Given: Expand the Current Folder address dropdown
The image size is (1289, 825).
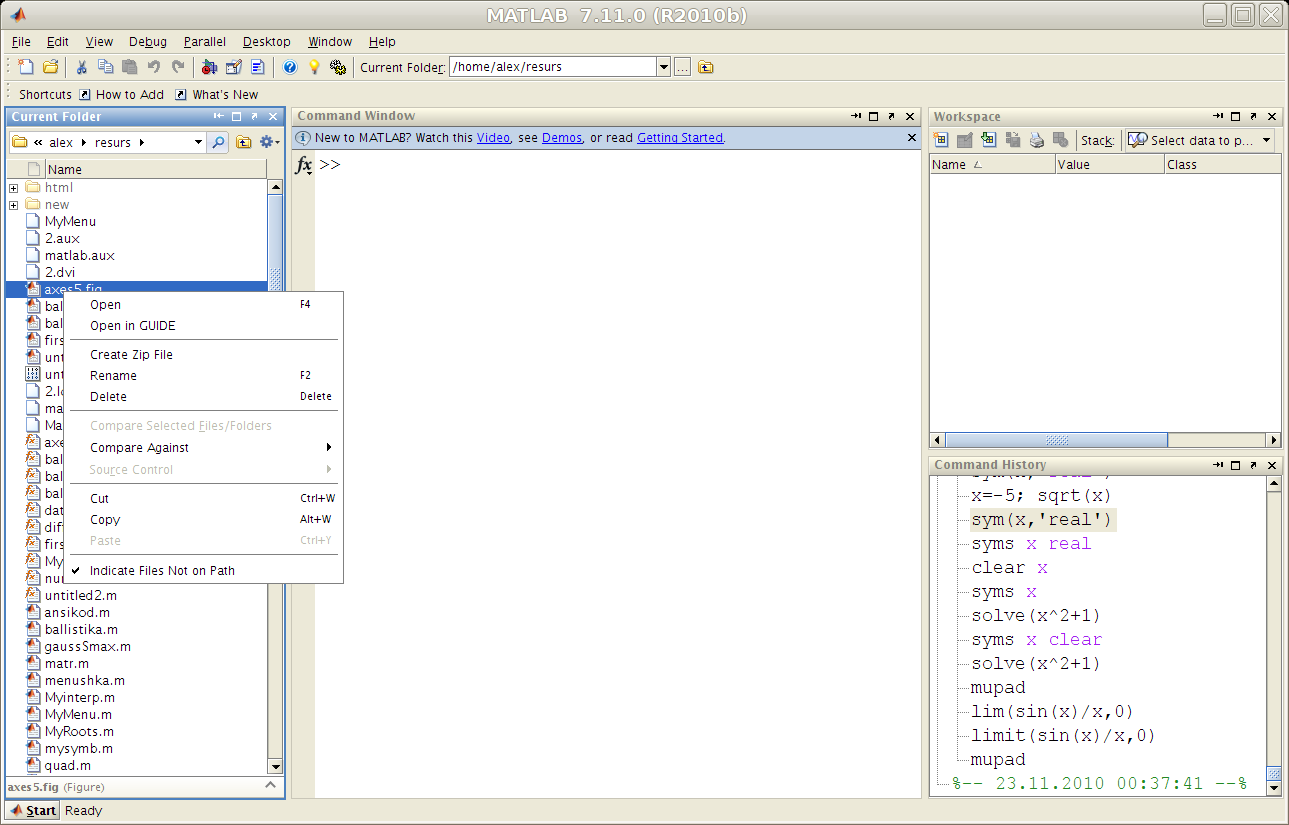Looking at the screenshot, I should pos(663,67).
